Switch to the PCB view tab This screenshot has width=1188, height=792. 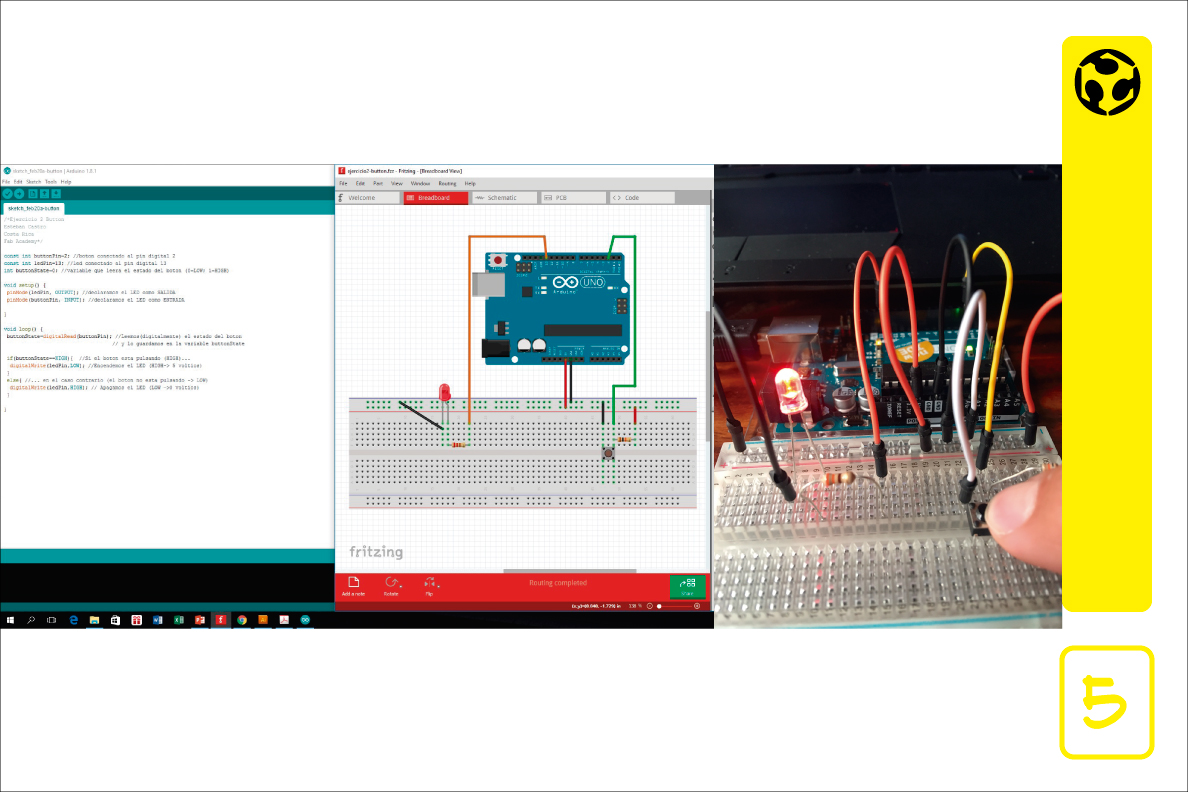click(573, 198)
